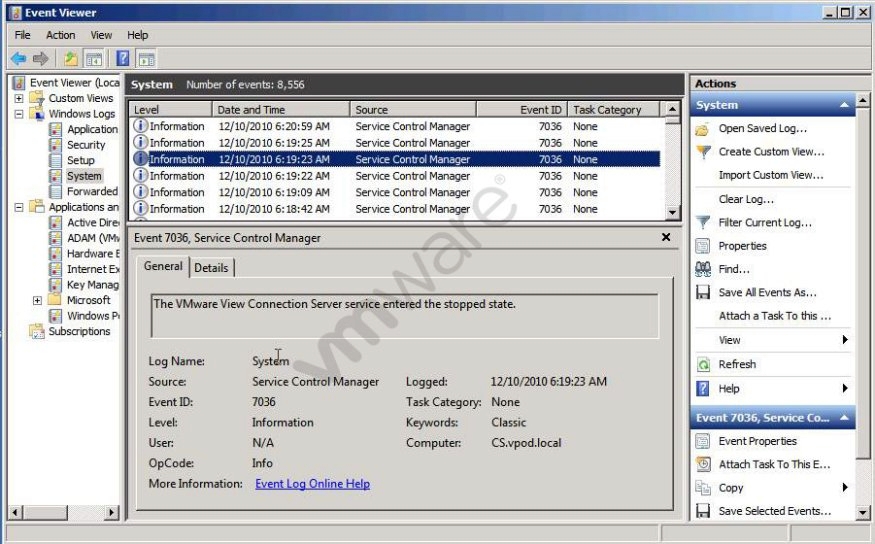
Task: Sort events by the Level column header
Action: [x=171, y=110]
